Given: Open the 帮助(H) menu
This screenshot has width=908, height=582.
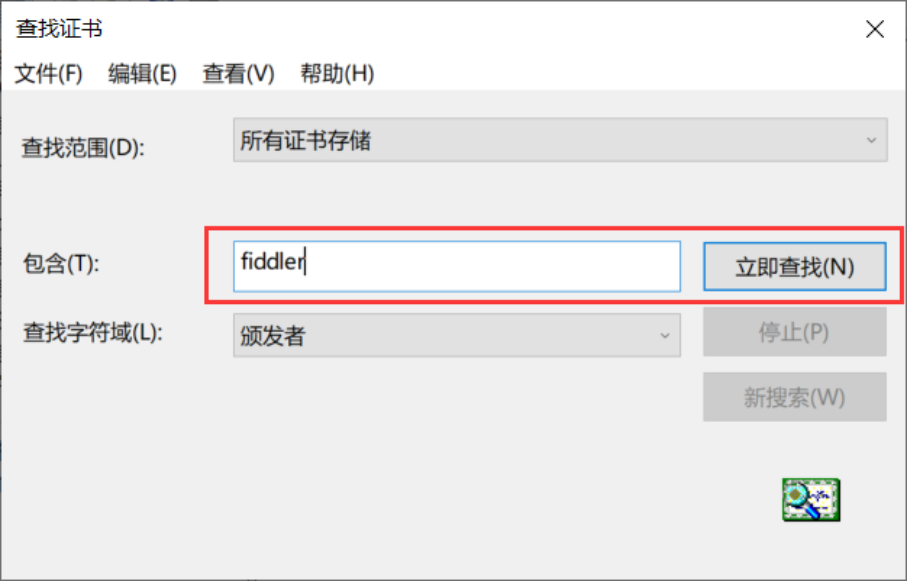Looking at the screenshot, I should click(x=337, y=74).
